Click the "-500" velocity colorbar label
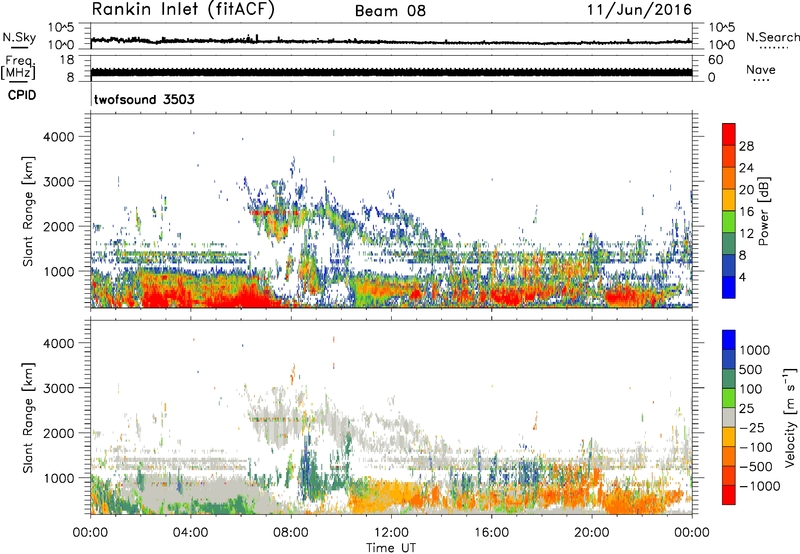This screenshot has width=800, height=554. coord(756,467)
